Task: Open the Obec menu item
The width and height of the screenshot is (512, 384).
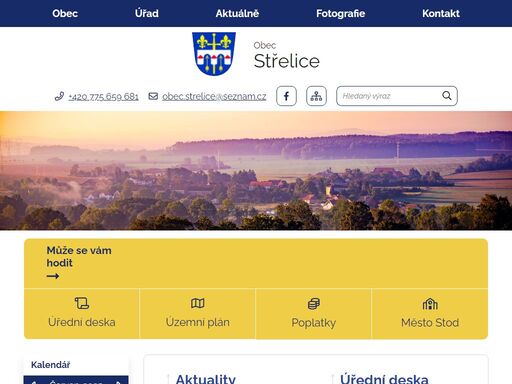Action: click(65, 13)
